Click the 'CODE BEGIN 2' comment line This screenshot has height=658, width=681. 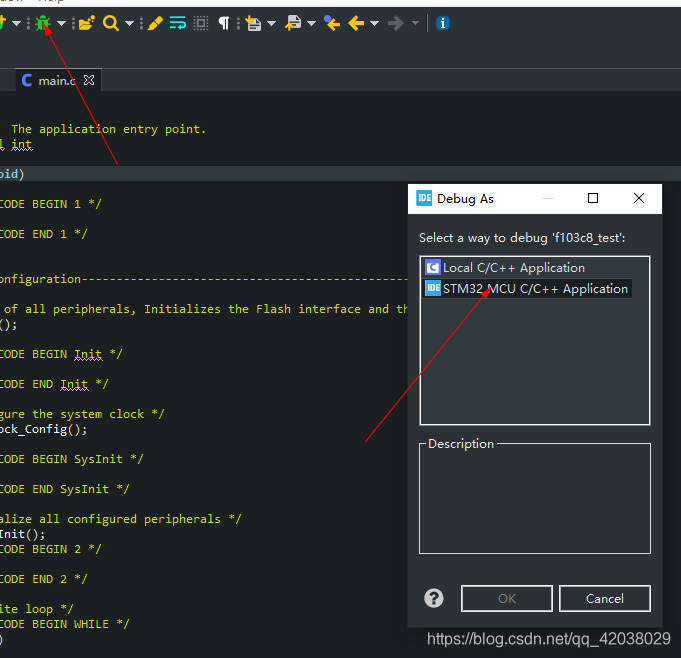tap(50, 549)
